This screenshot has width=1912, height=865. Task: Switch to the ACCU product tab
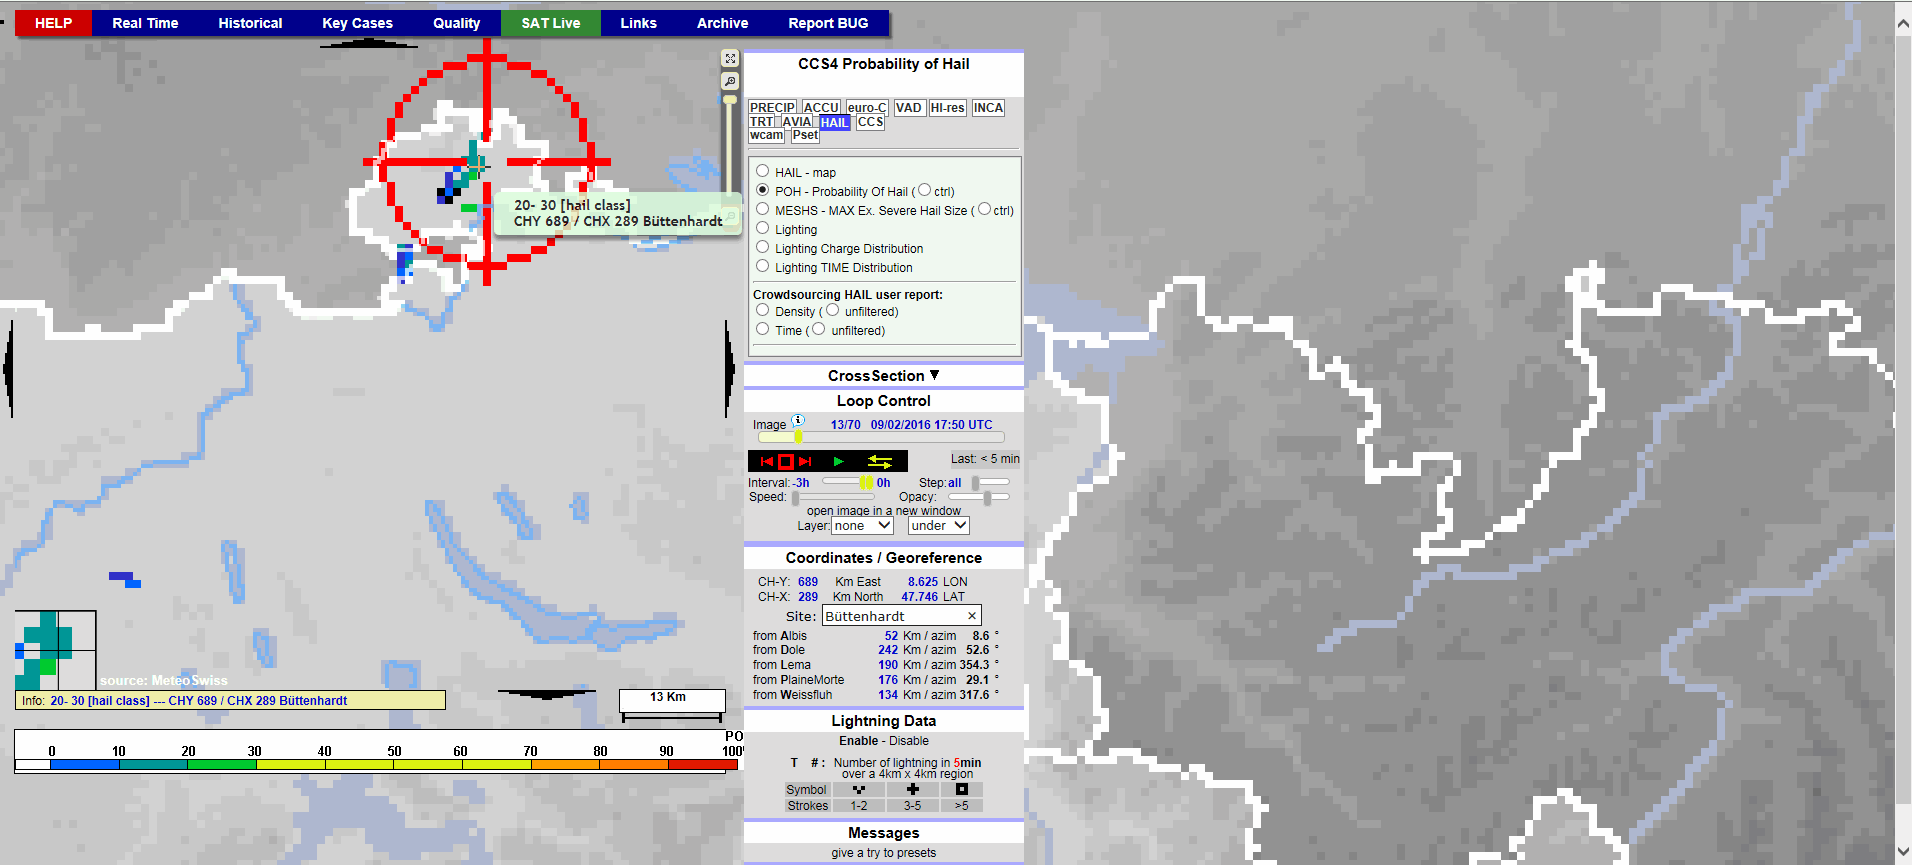click(x=821, y=108)
